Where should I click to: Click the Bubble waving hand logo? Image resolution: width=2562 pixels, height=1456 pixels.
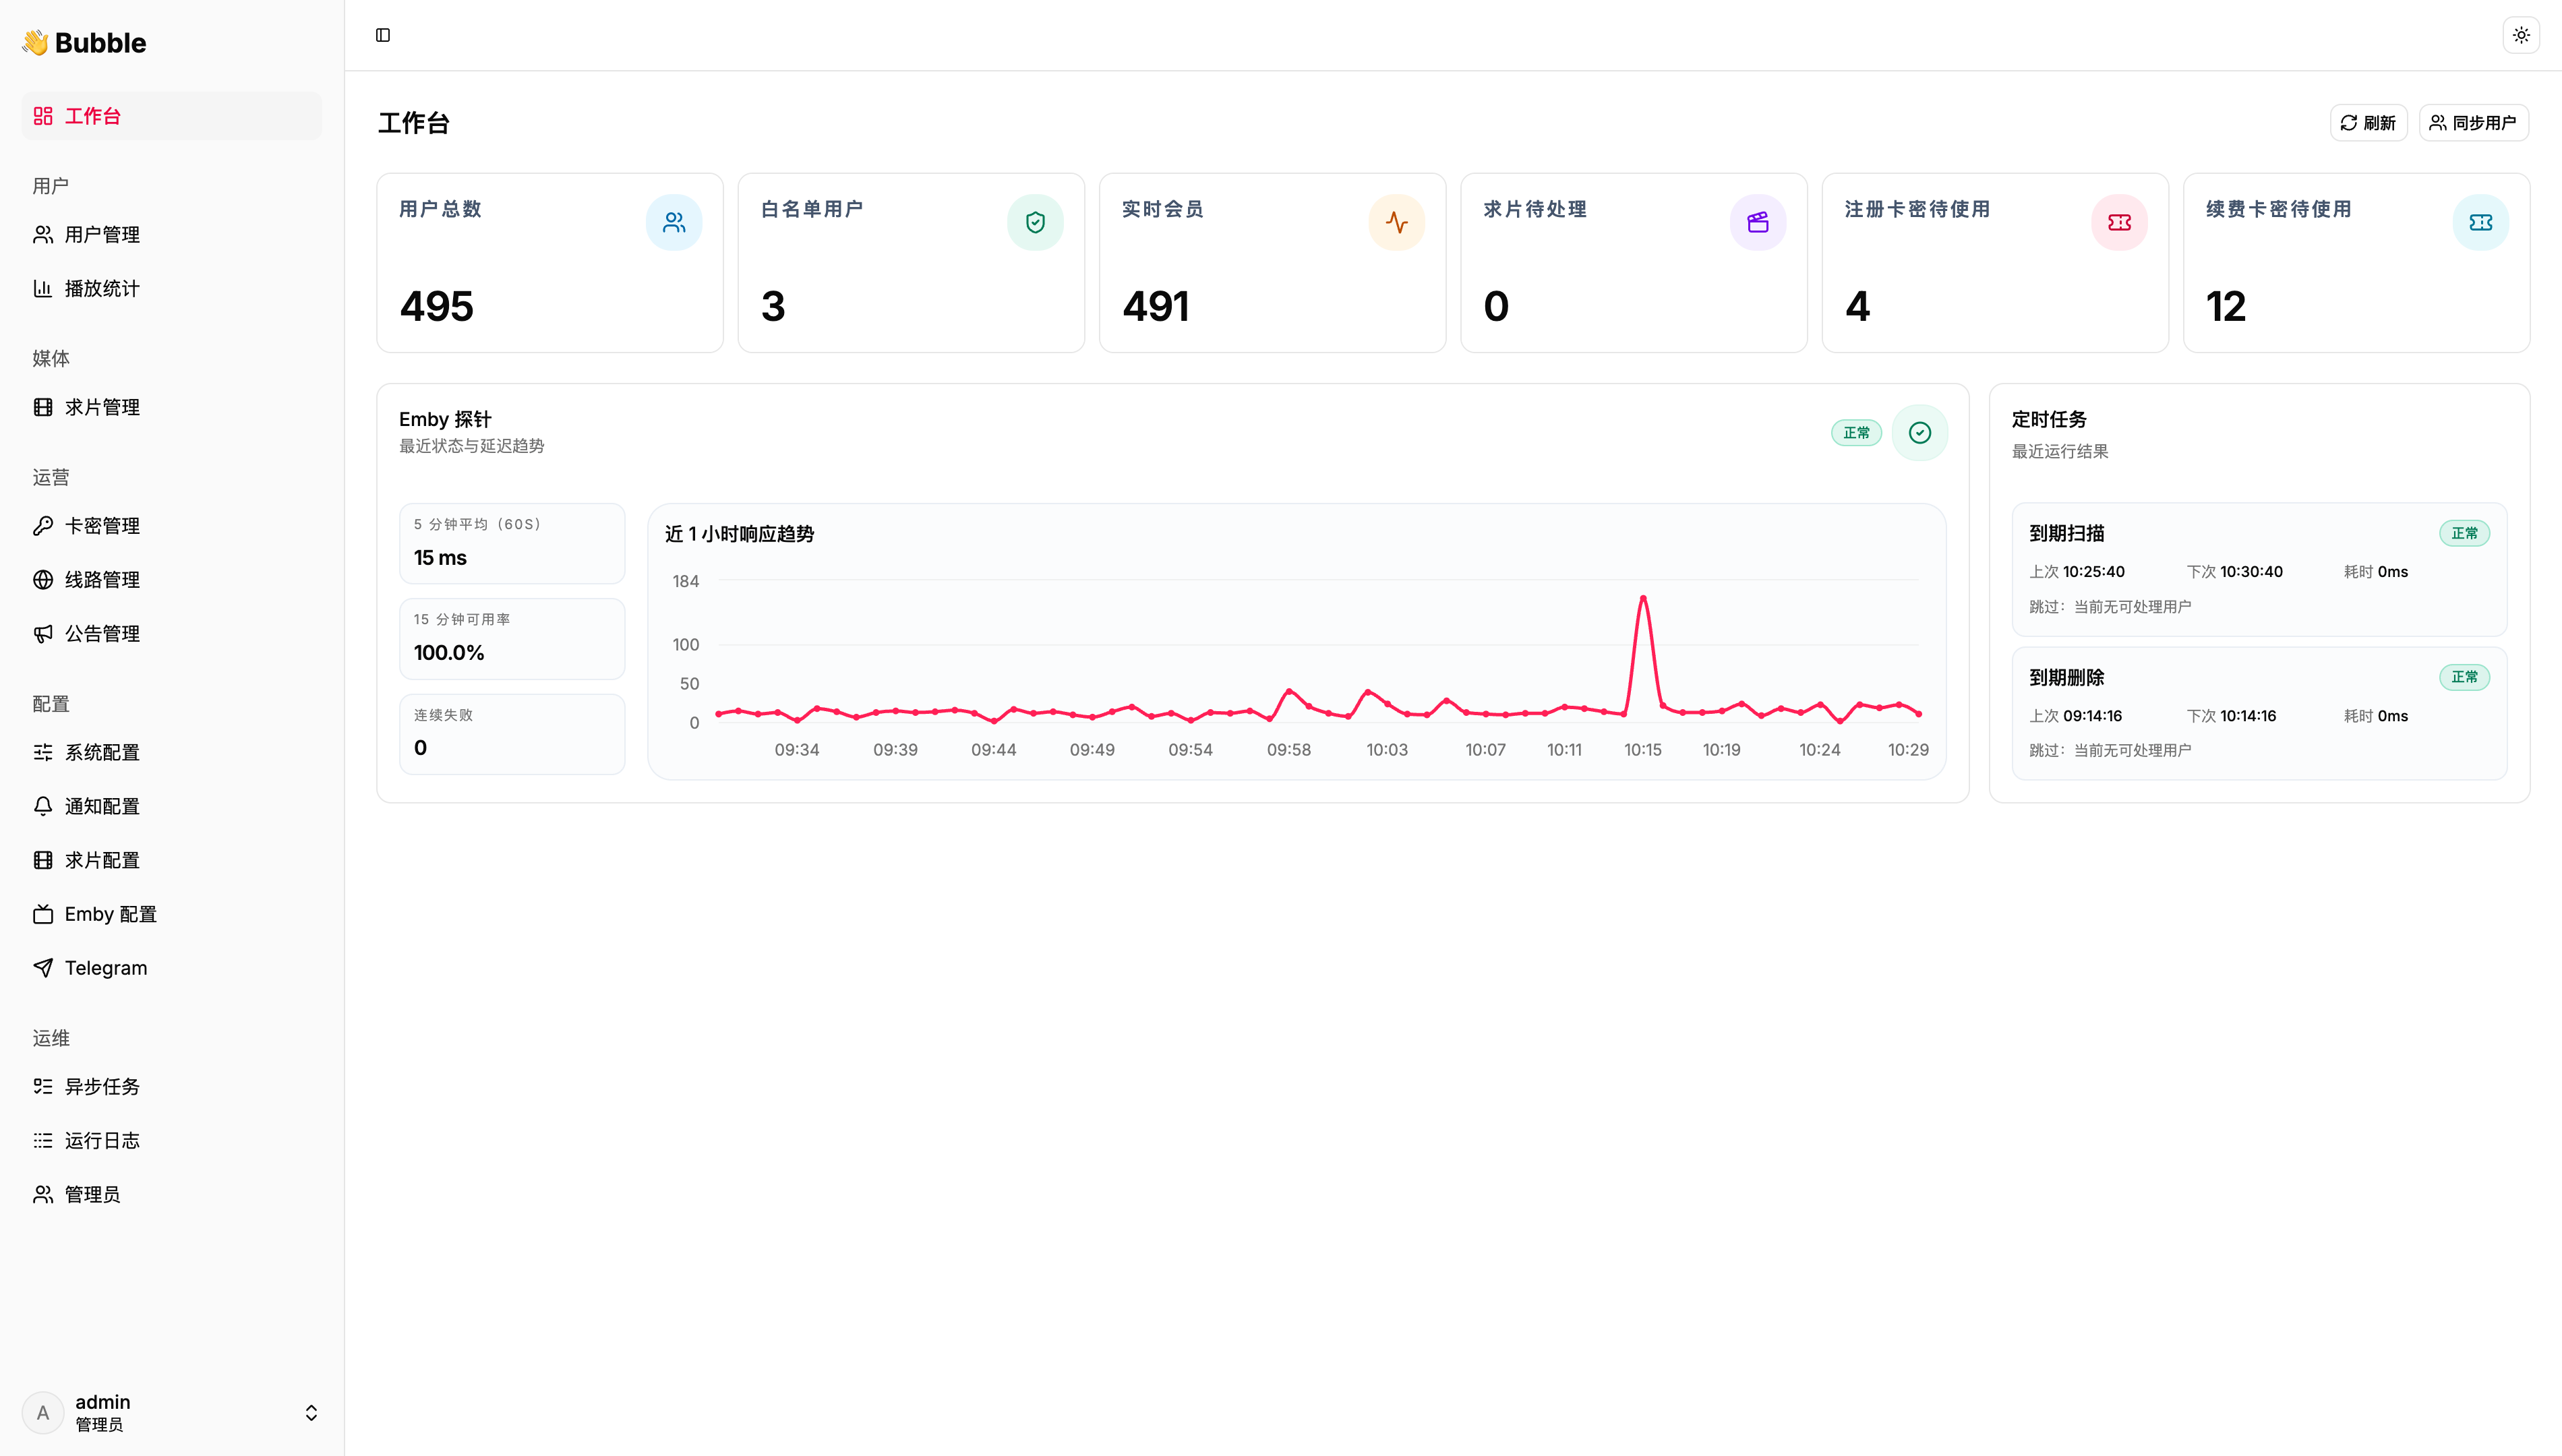coord(36,42)
